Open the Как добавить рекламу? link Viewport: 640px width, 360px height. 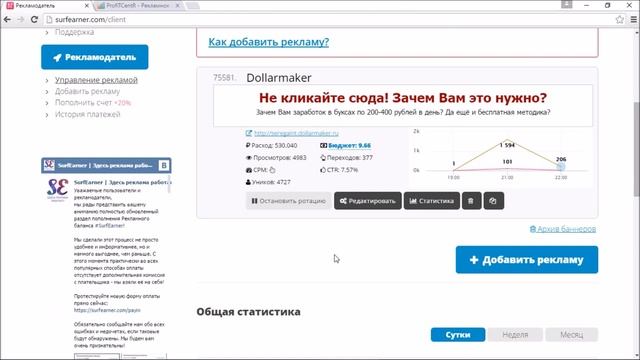269,42
